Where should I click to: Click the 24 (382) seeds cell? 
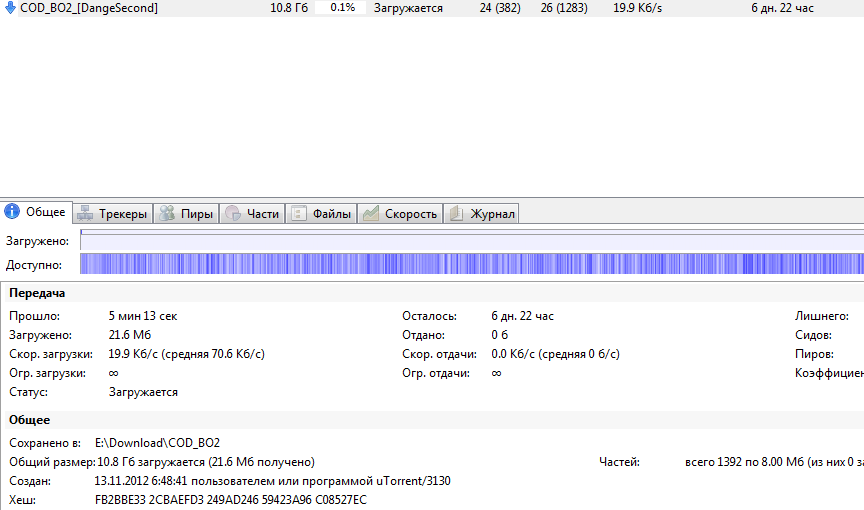500,8
